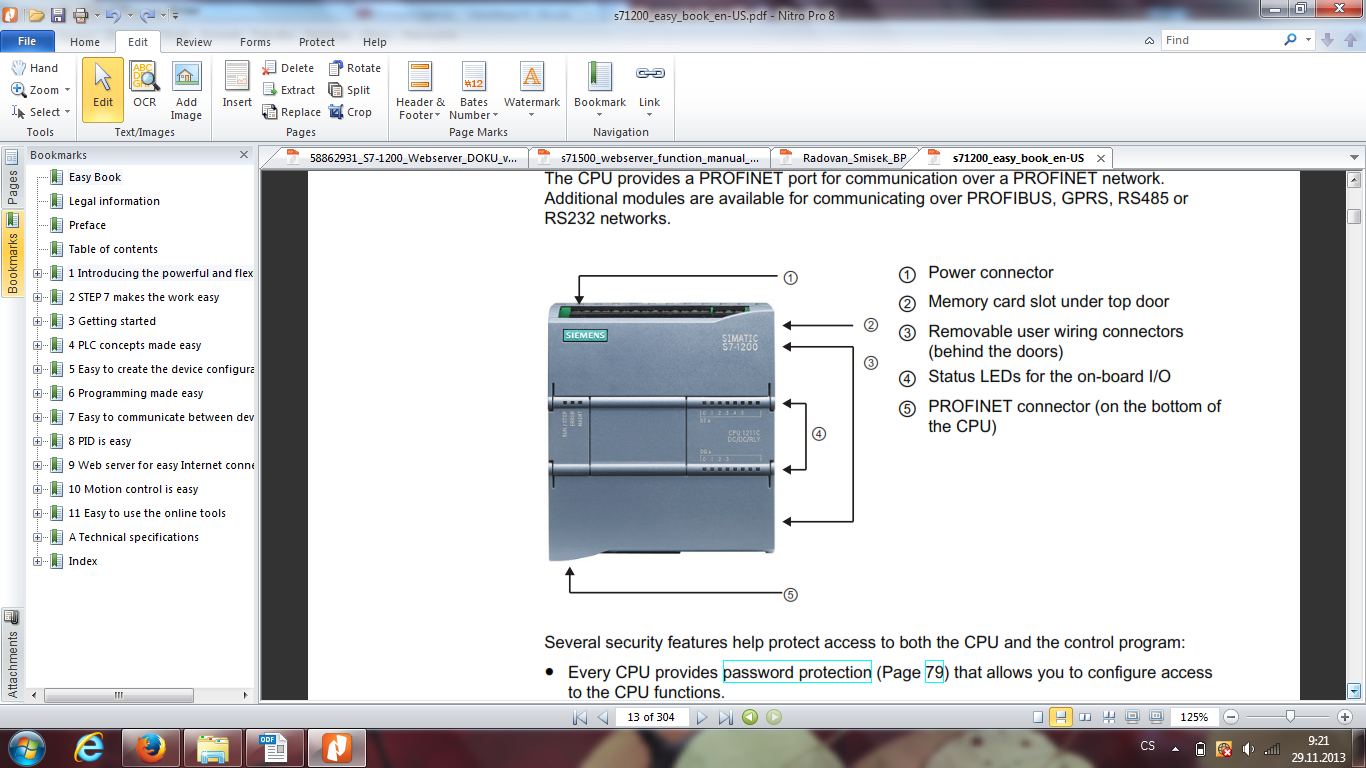
Task: Click Split document tool
Action: tap(350, 90)
